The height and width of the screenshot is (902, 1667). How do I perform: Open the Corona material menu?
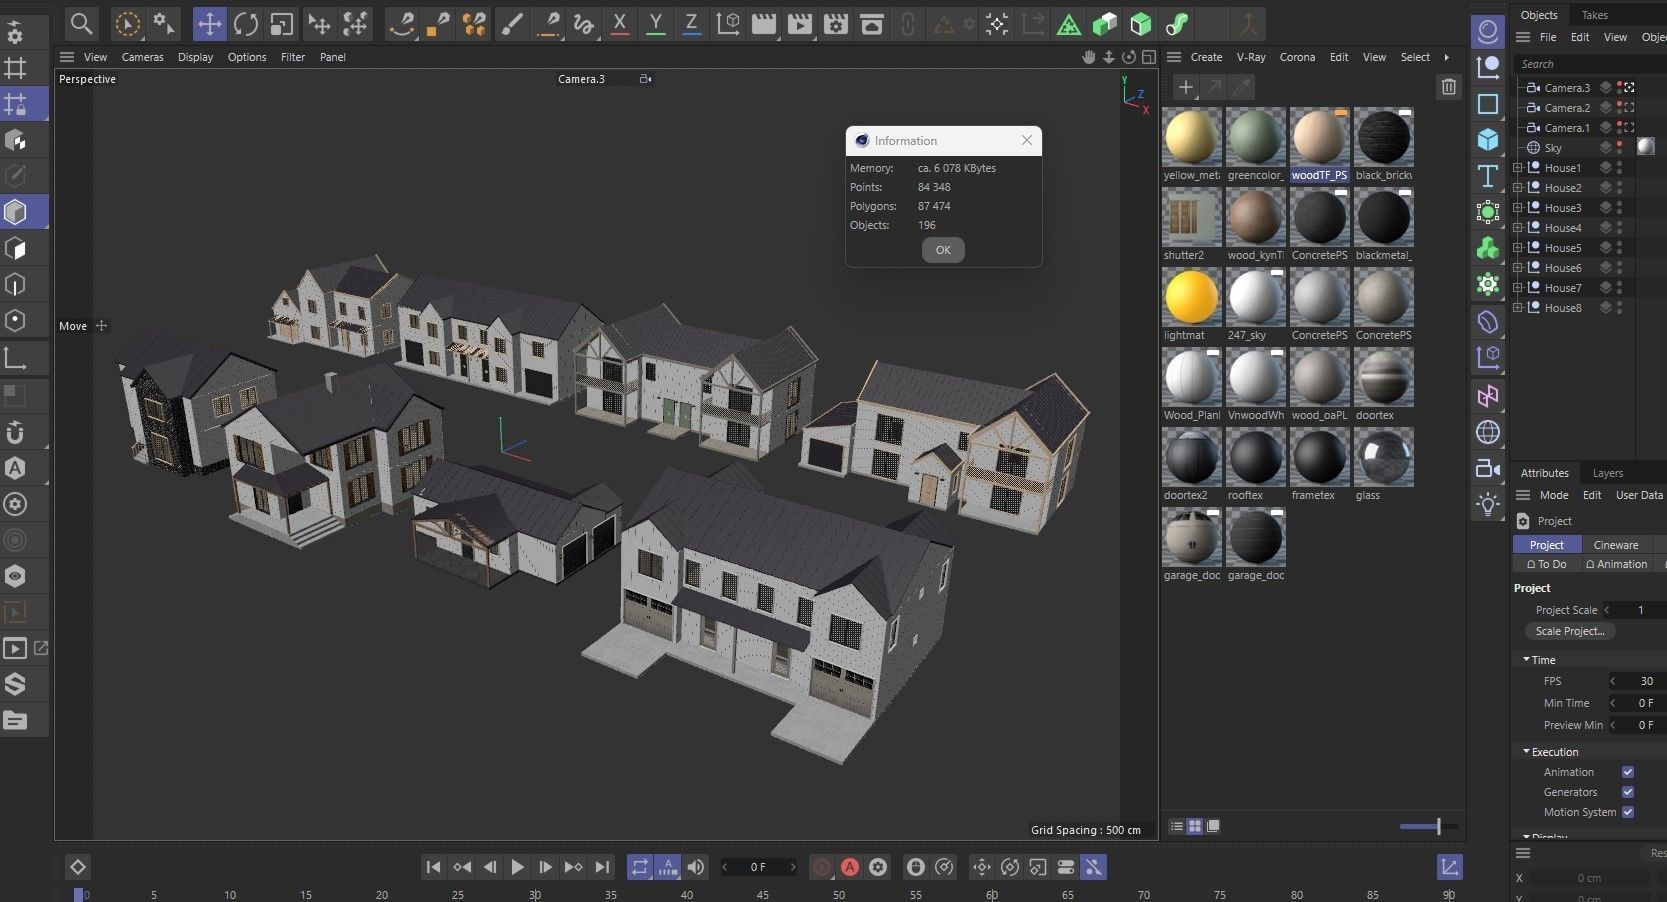coord(1297,57)
